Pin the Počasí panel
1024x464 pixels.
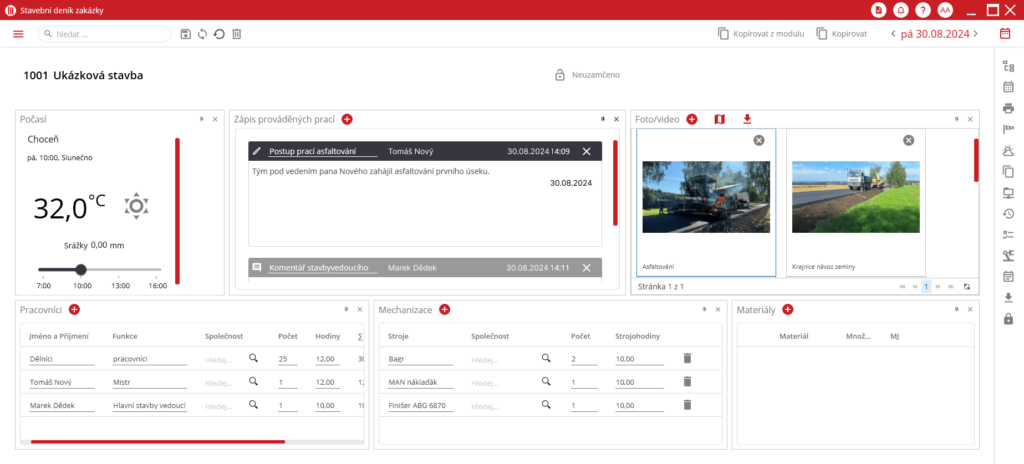(x=201, y=119)
